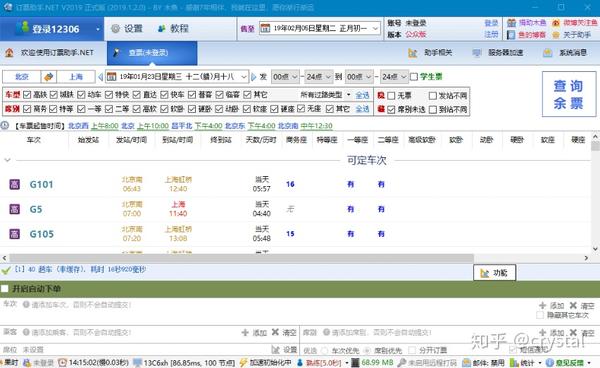The width and height of the screenshot is (600, 368).
Task: Click the 查询余票 query button
Action: (x=569, y=94)
